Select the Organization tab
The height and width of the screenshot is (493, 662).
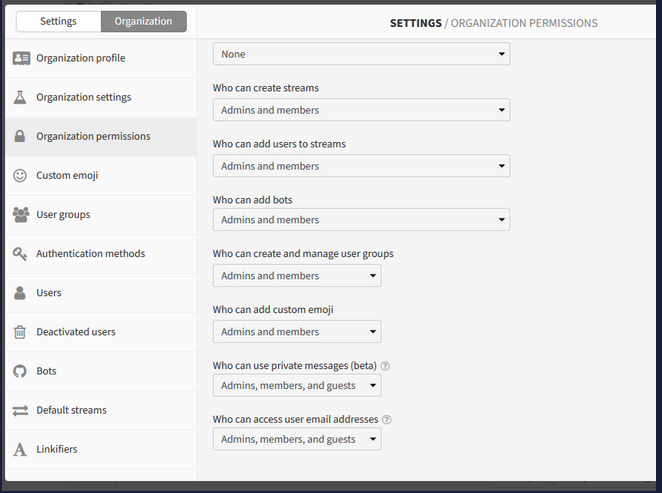[x=144, y=21]
